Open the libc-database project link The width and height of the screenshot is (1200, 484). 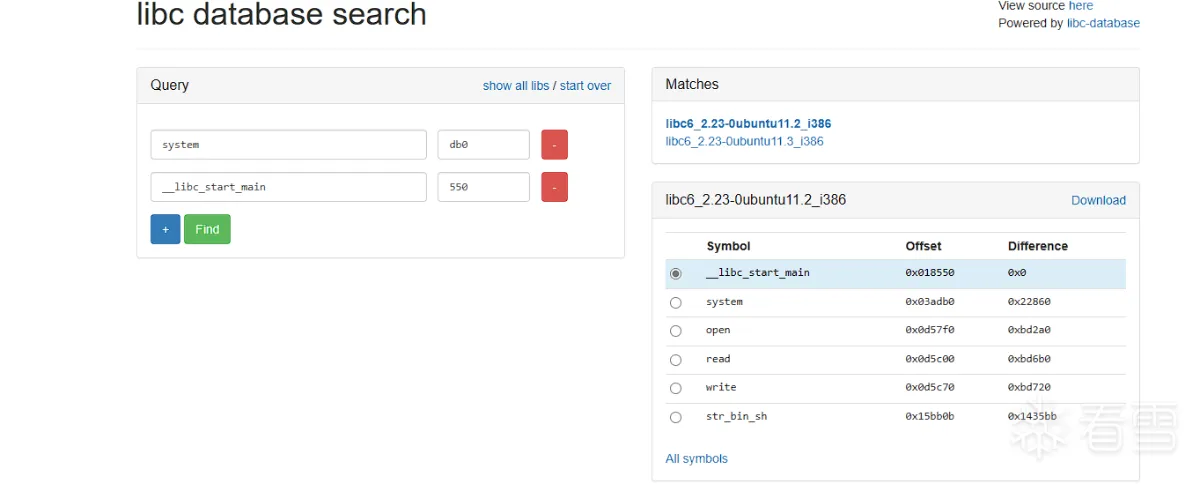coord(1102,23)
